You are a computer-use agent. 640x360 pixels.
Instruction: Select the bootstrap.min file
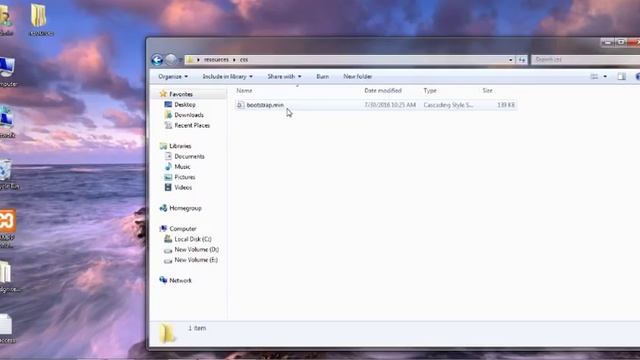click(x=265, y=105)
